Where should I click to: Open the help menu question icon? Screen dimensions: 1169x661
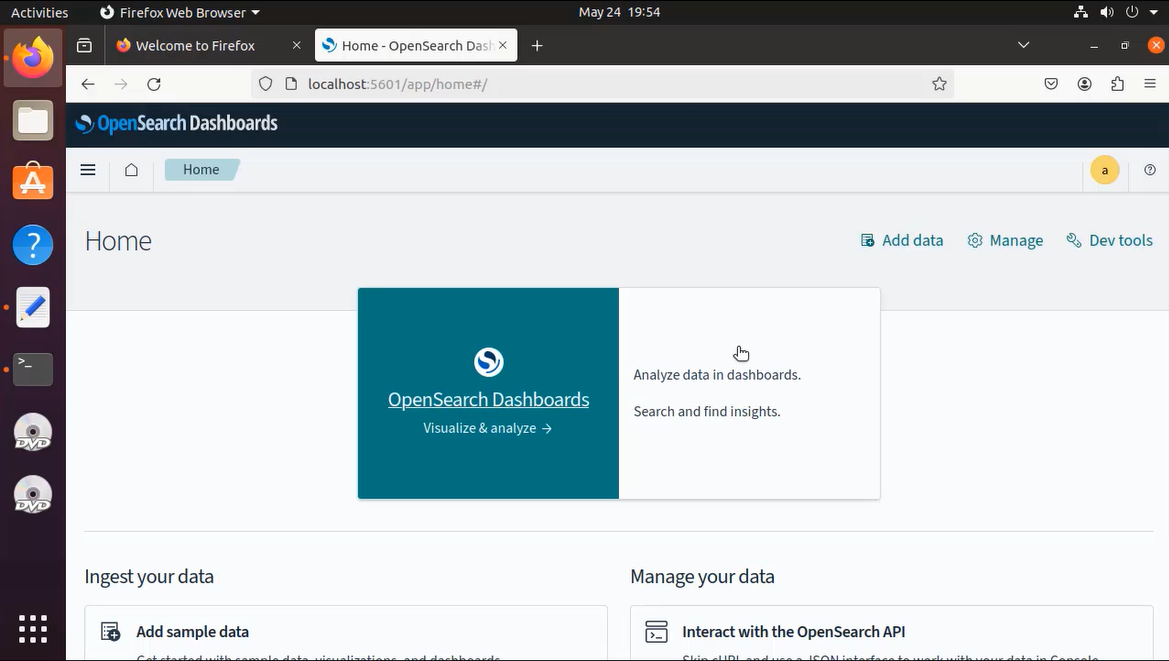[x=1150, y=170]
